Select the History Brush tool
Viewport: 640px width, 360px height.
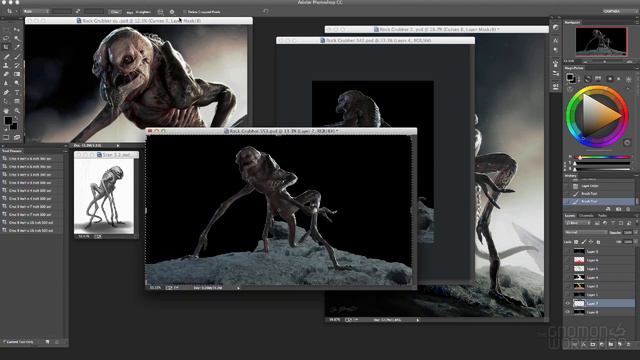17,65
